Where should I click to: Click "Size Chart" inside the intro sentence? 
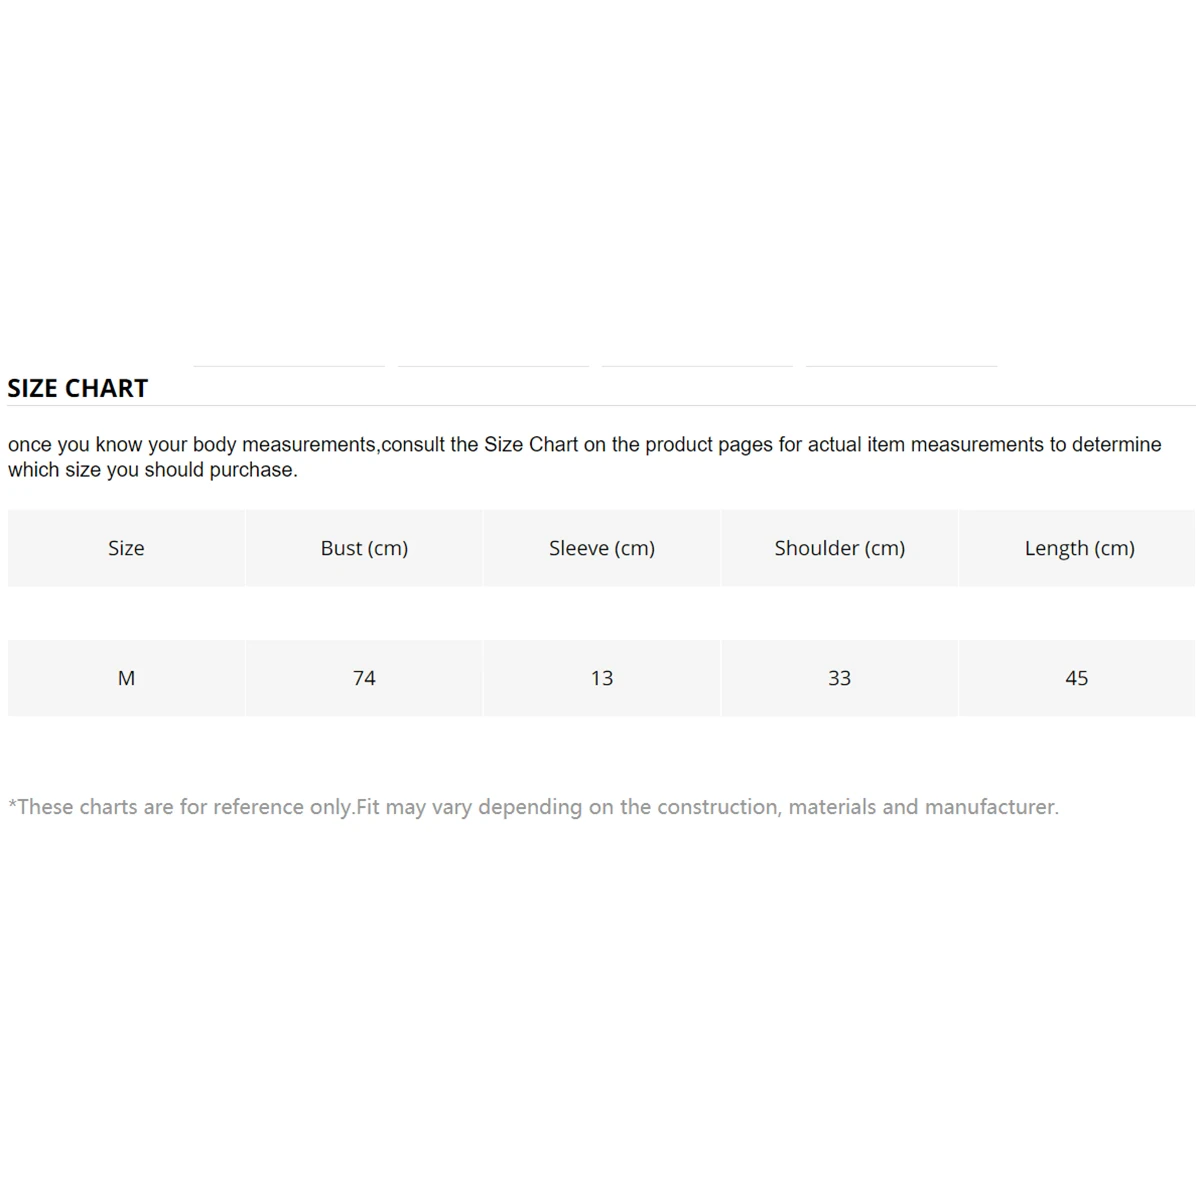[x=531, y=445]
